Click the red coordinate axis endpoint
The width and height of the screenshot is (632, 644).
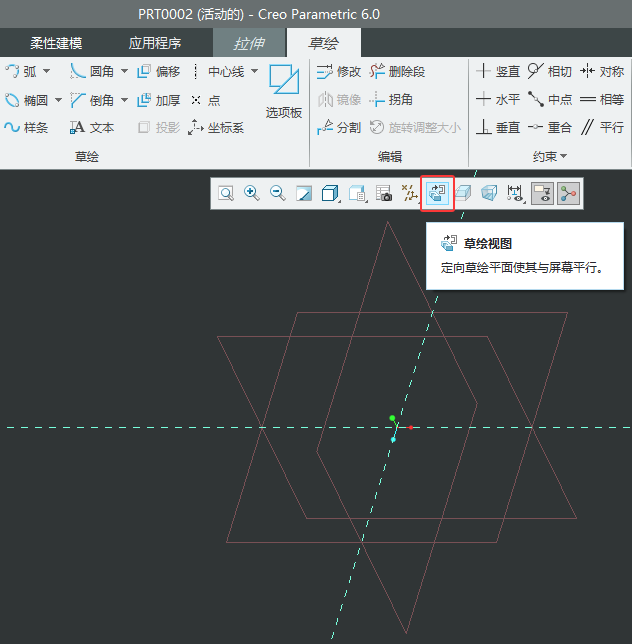click(411, 428)
